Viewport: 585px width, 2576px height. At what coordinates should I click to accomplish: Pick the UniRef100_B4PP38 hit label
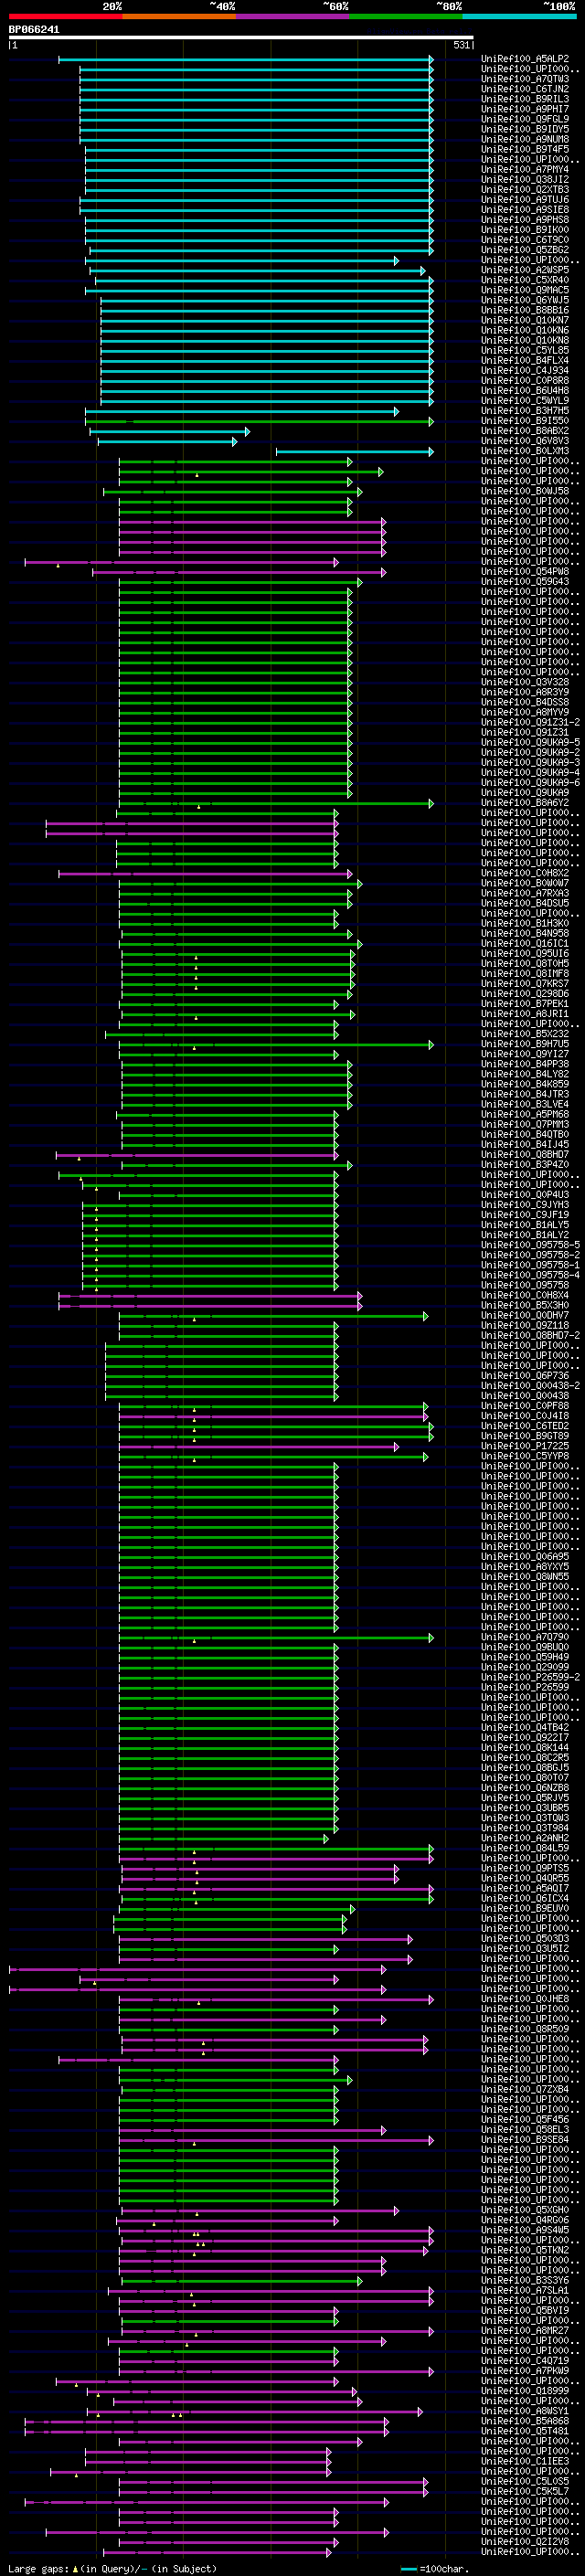point(525,1065)
